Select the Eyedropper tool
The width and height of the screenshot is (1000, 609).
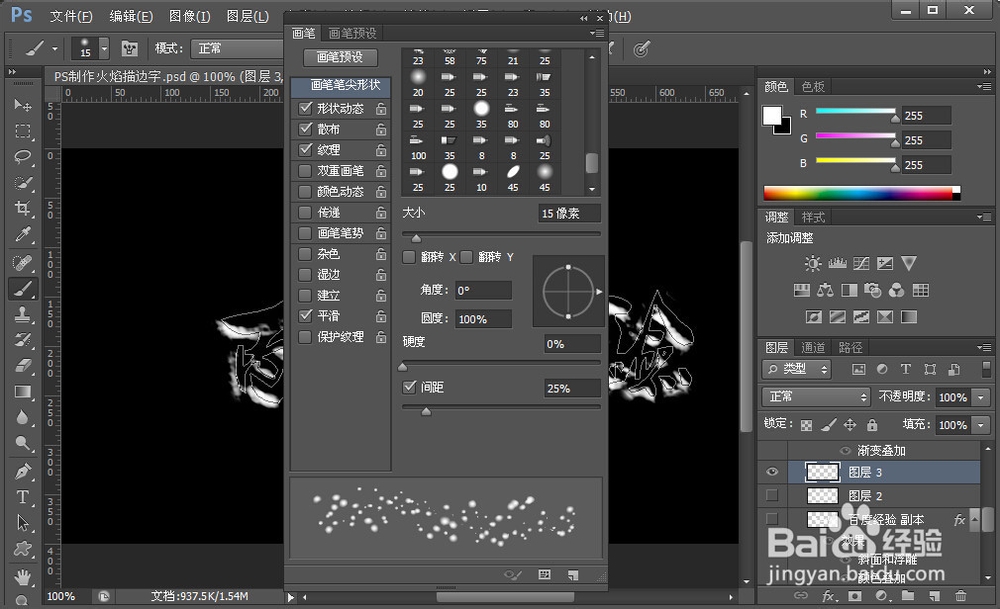[x=23, y=235]
